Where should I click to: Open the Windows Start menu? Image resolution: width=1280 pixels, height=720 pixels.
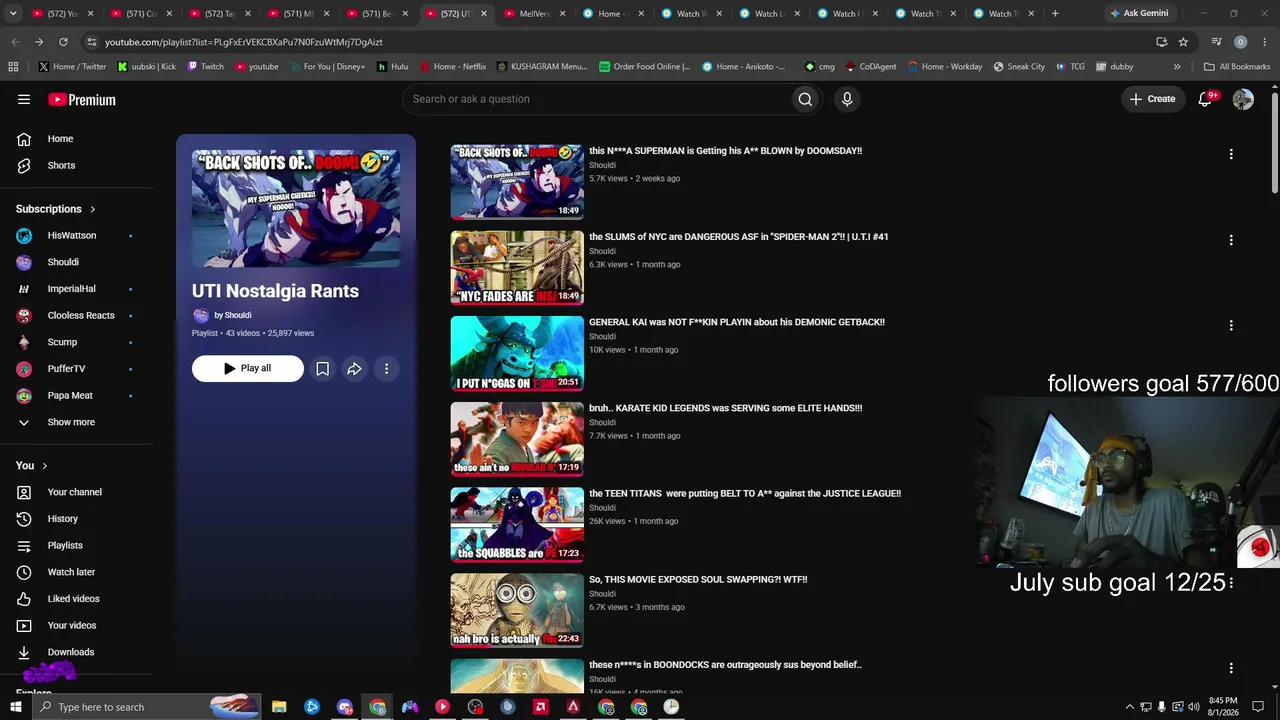(x=16, y=707)
